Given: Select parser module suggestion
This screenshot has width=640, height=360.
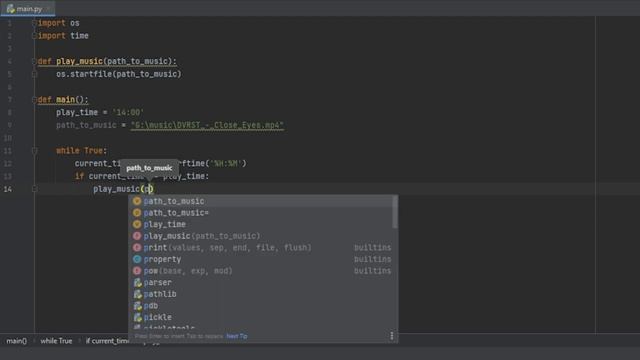Looking at the screenshot, I should (261, 282).
